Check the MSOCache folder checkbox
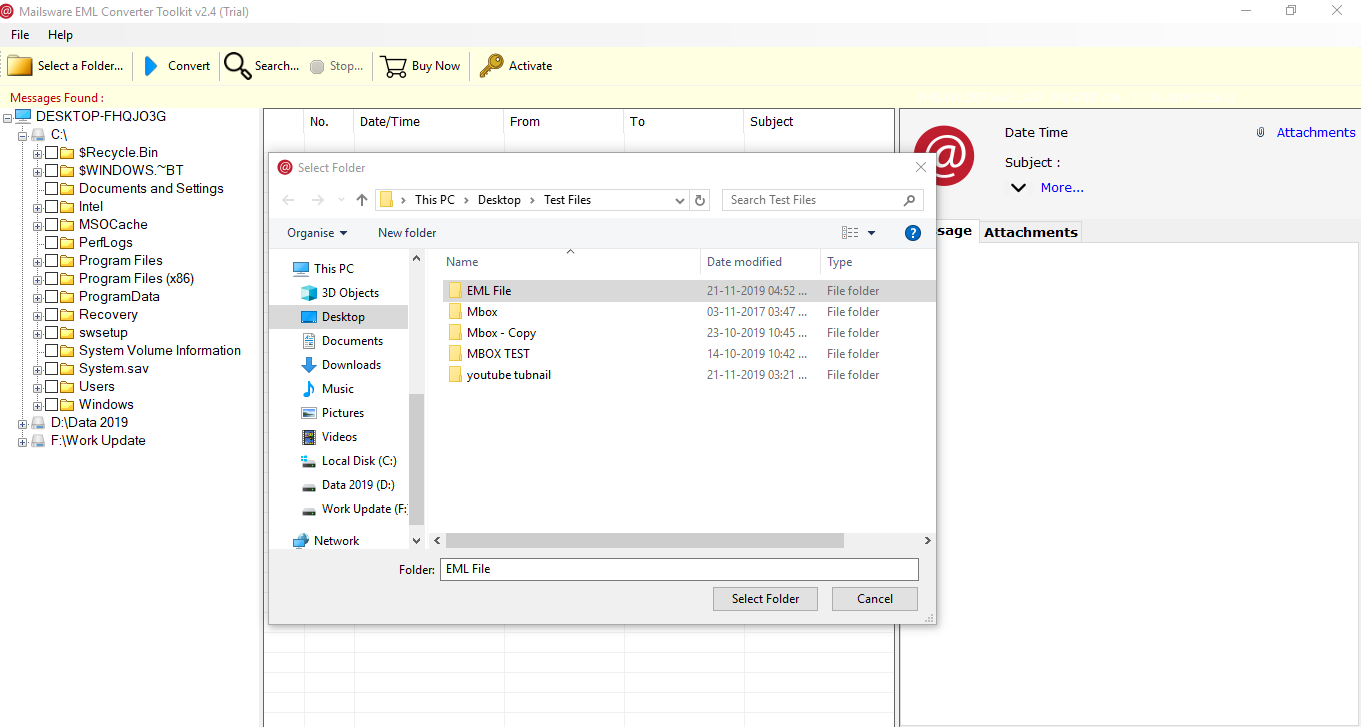 tap(52, 225)
